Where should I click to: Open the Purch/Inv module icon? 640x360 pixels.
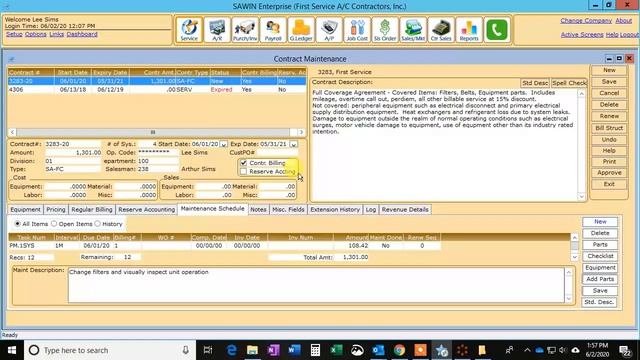[x=245, y=30]
